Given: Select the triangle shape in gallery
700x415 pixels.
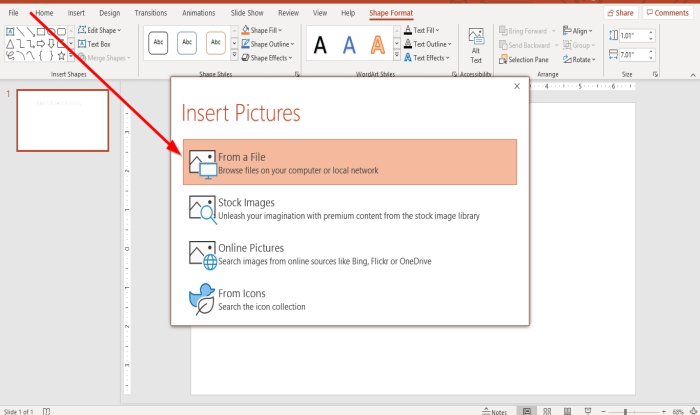Looking at the screenshot, I should (10, 44).
